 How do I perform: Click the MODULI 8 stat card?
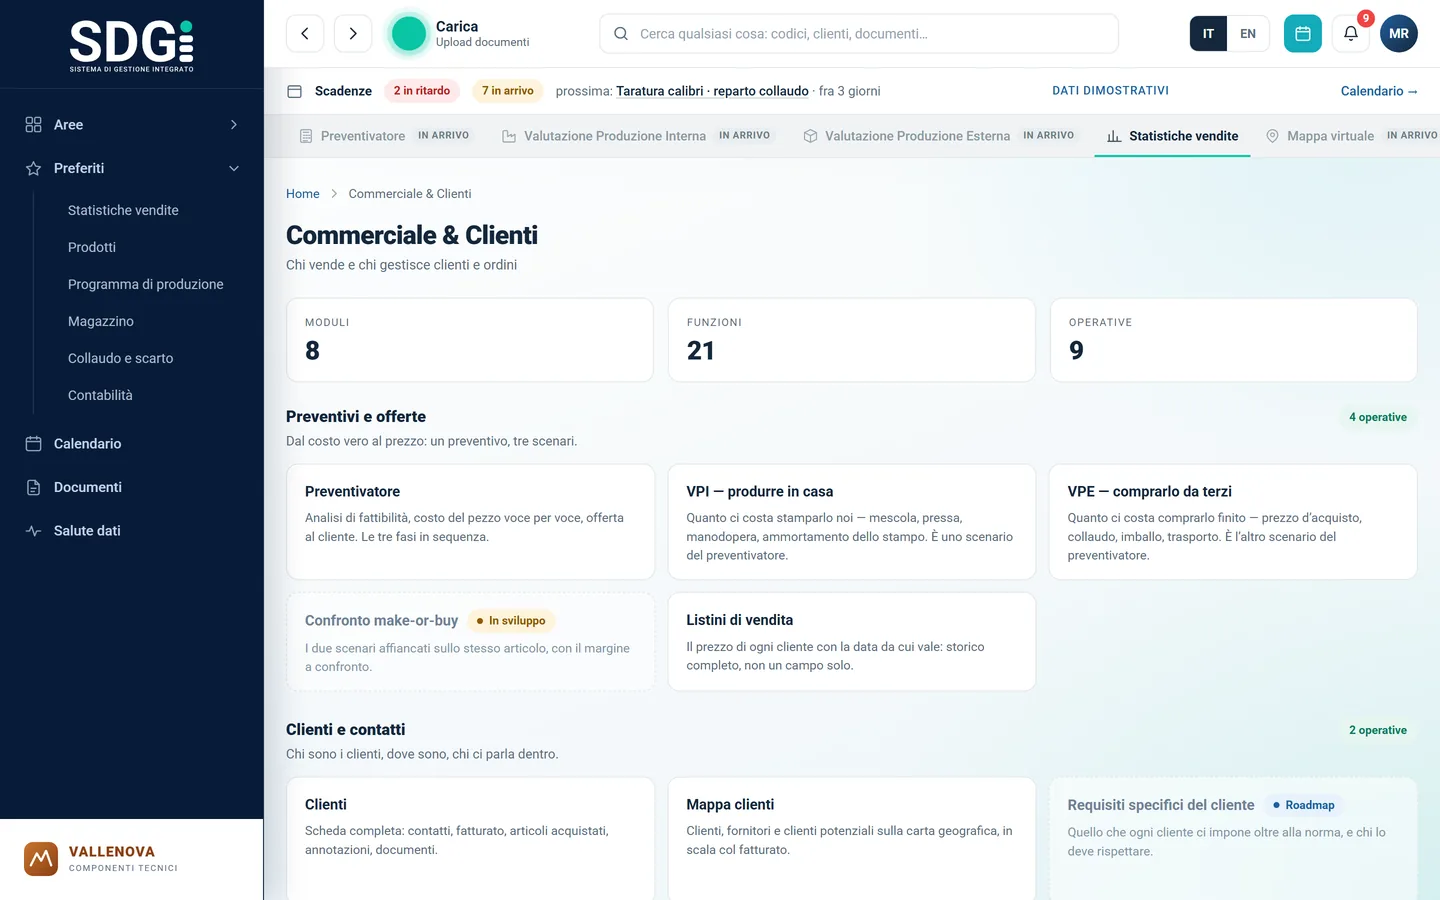(x=470, y=340)
